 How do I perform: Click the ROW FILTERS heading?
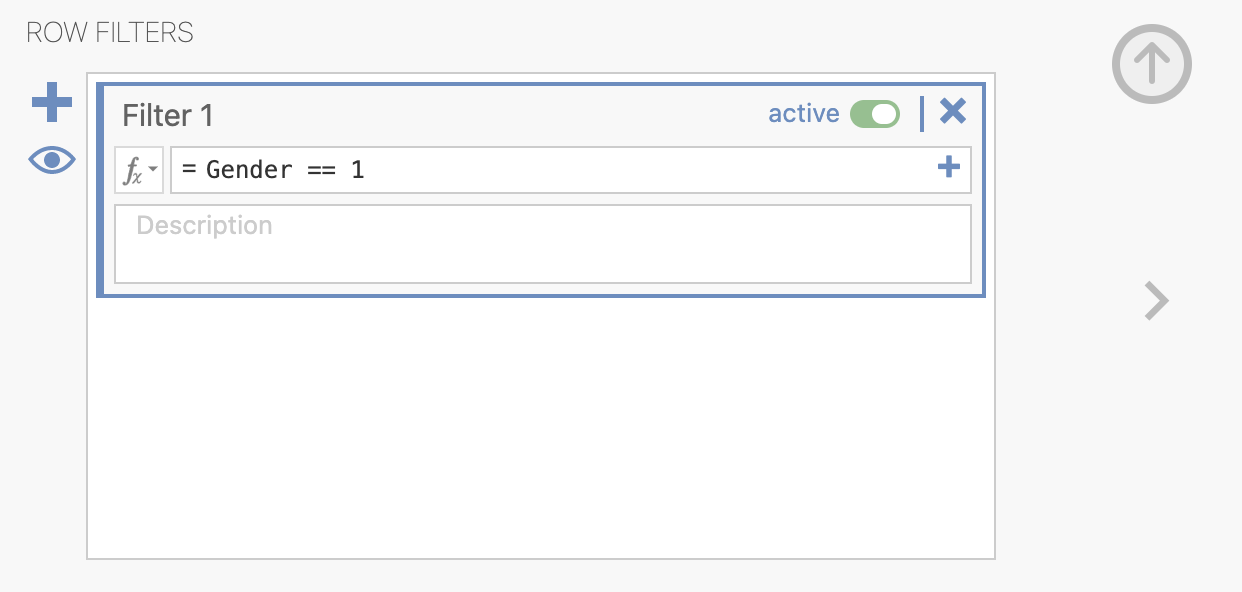coord(110,33)
